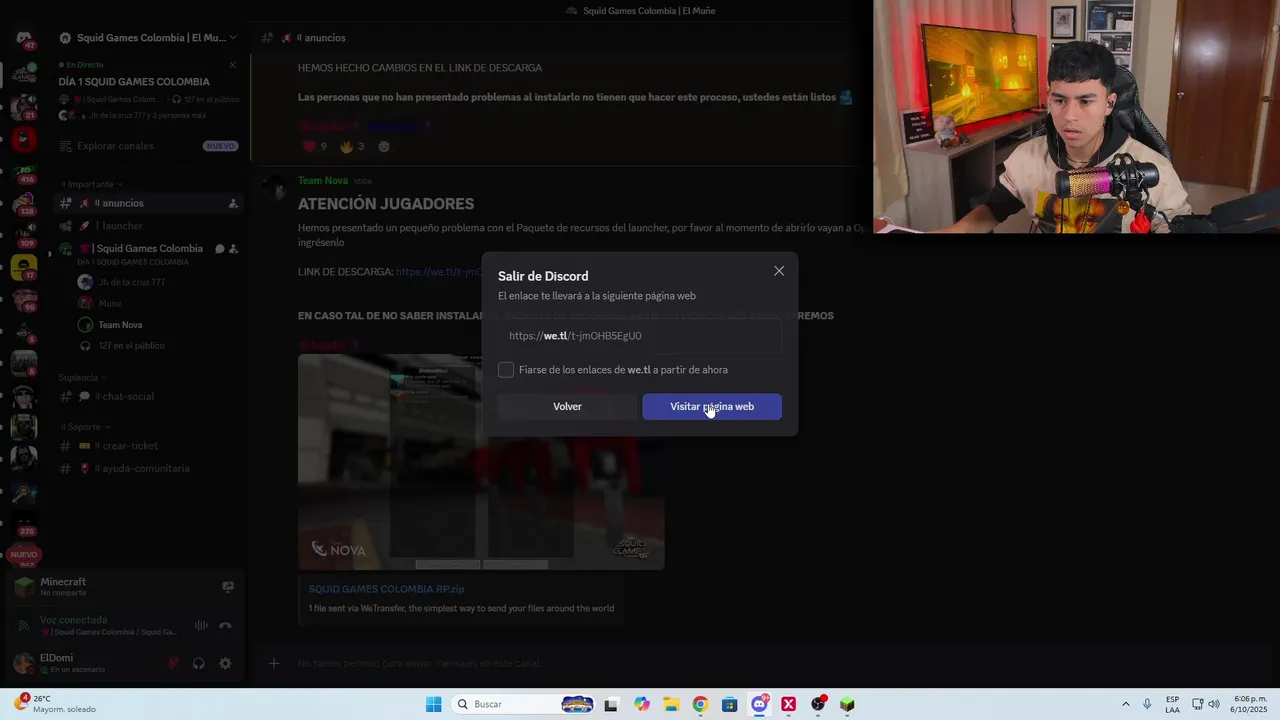Open chat icon of Squid Games Colombia stage
Image resolution: width=1280 pixels, height=720 pixels.
click(x=219, y=249)
